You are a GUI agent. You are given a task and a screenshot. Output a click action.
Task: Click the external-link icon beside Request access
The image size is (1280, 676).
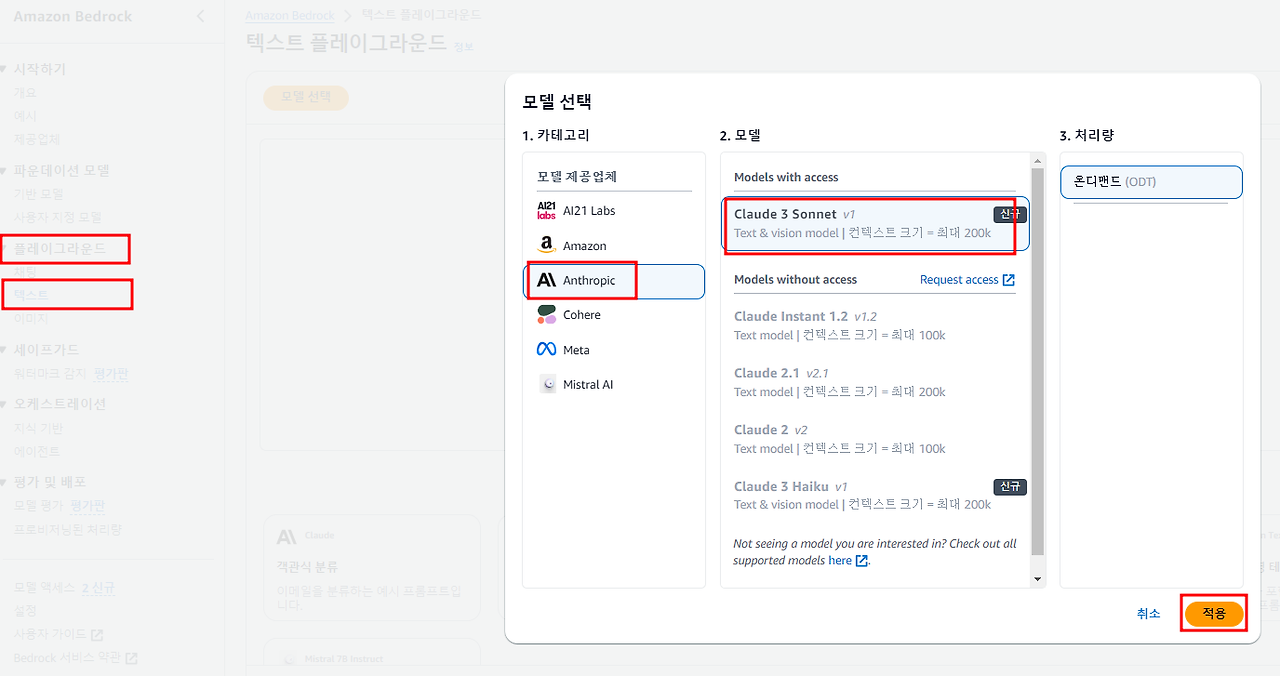click(x=1009, y=280)
